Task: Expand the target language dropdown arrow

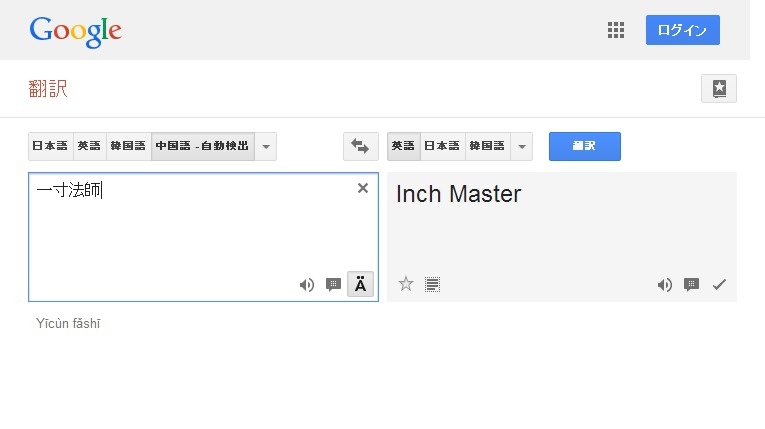Action: [x=521, y=146]
